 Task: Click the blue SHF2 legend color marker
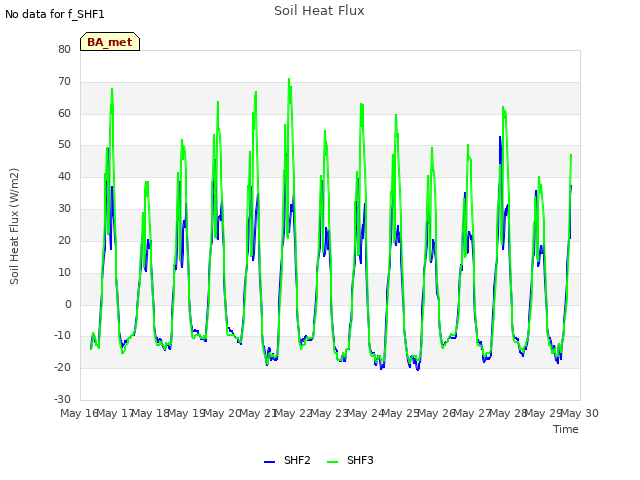[269, 462]
